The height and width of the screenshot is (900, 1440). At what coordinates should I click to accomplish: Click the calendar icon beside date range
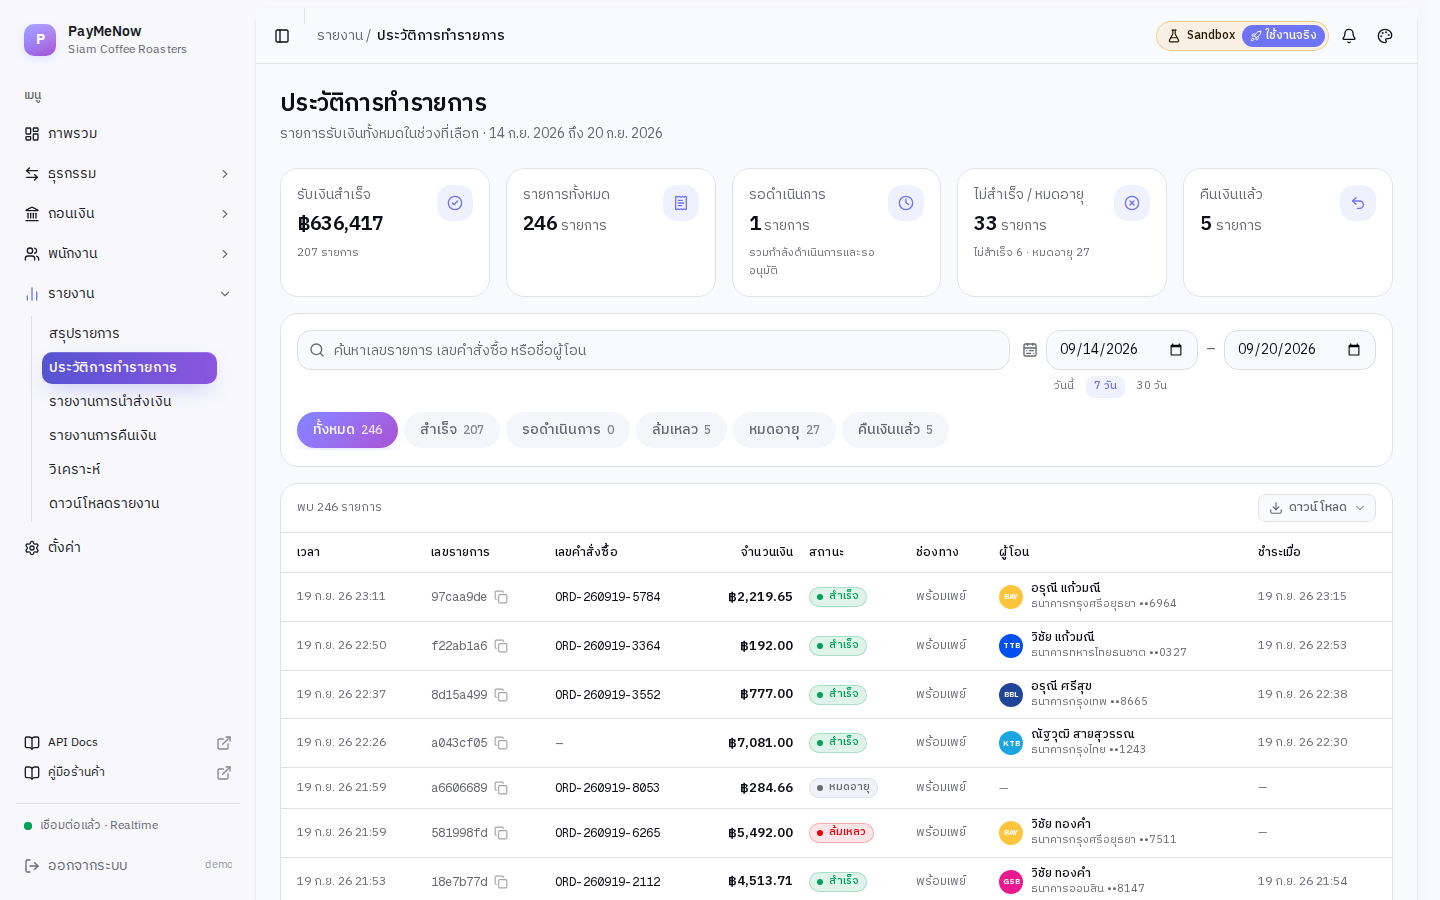coord(1030,350)
